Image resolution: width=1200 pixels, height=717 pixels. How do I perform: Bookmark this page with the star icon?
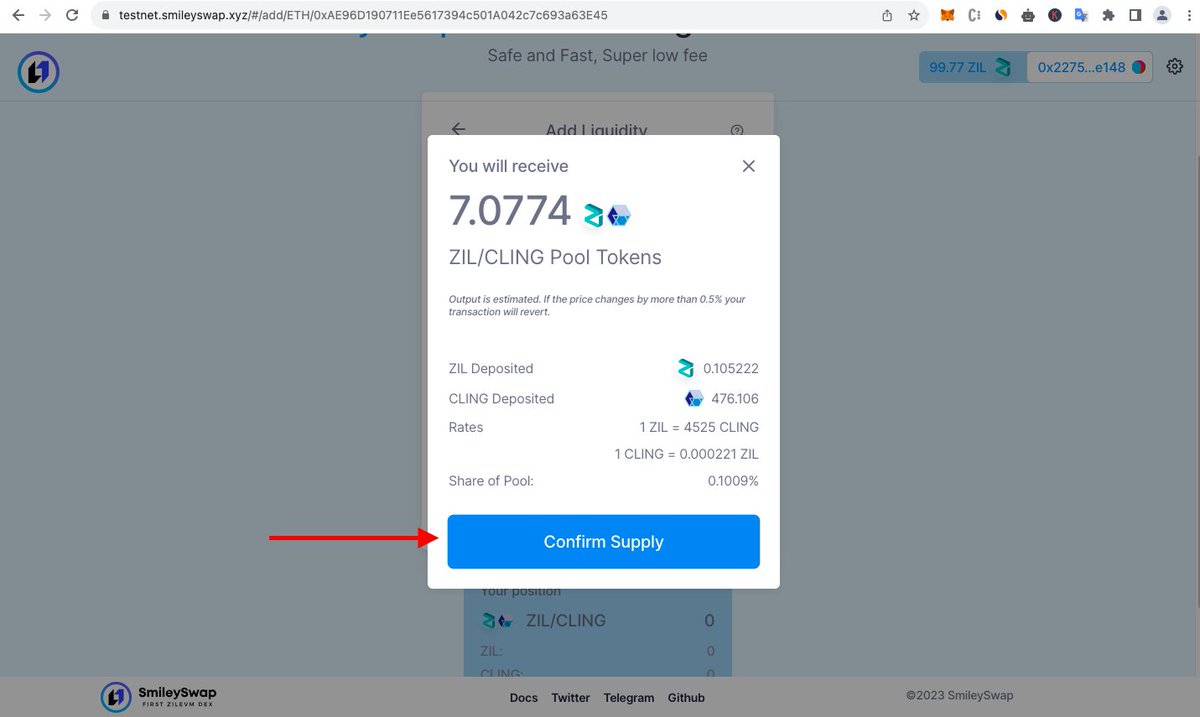point(914,16)
